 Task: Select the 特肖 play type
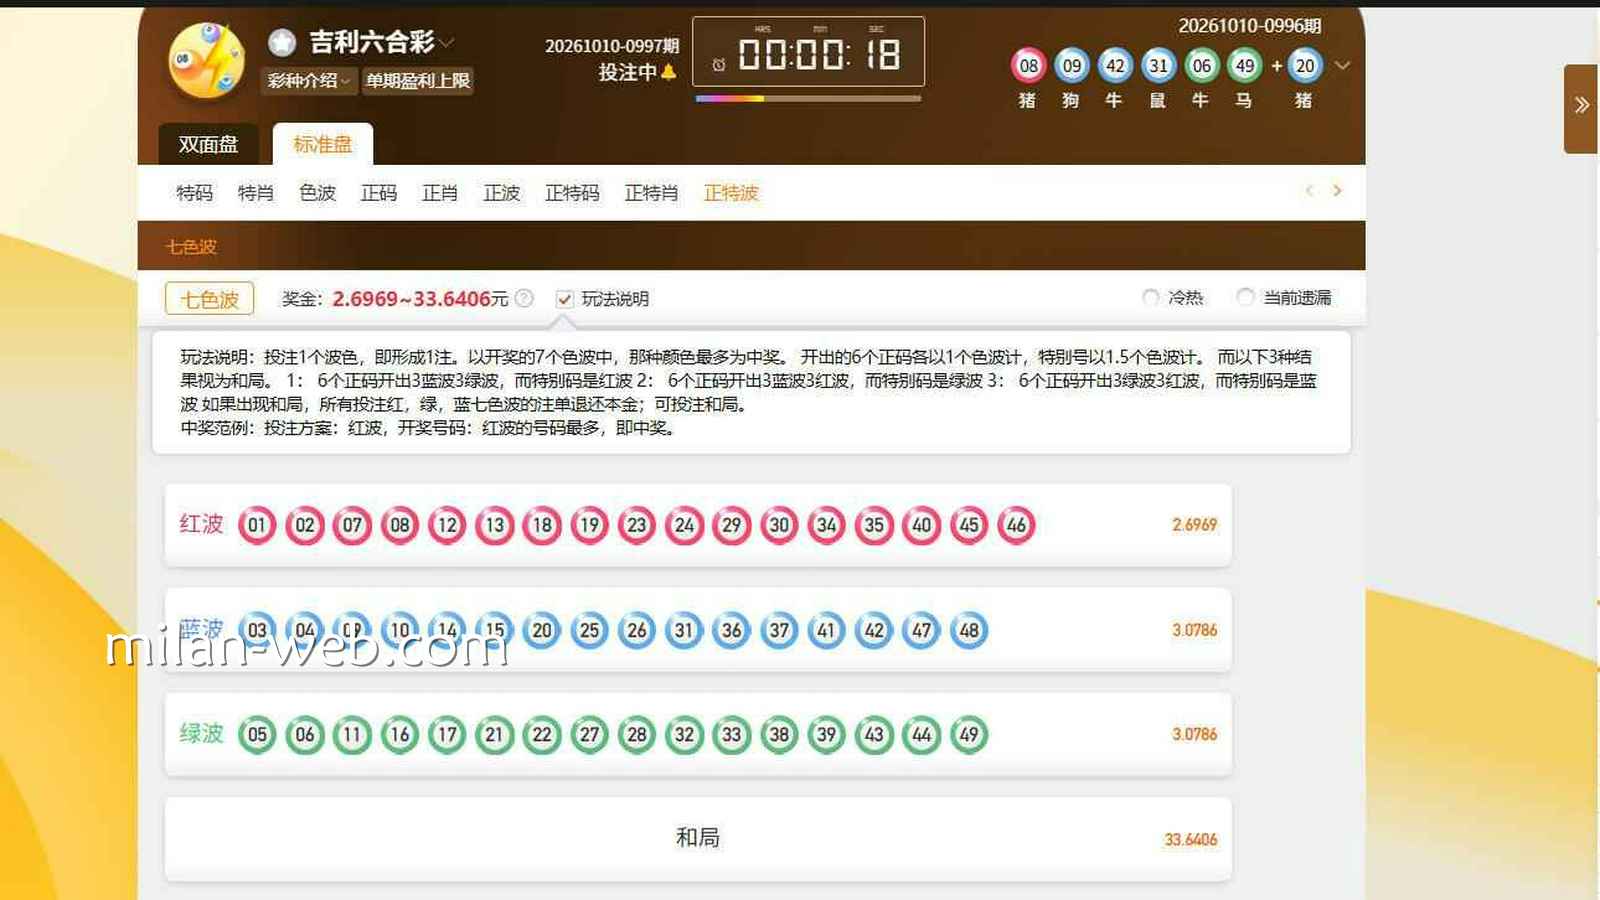pos(256,193)
